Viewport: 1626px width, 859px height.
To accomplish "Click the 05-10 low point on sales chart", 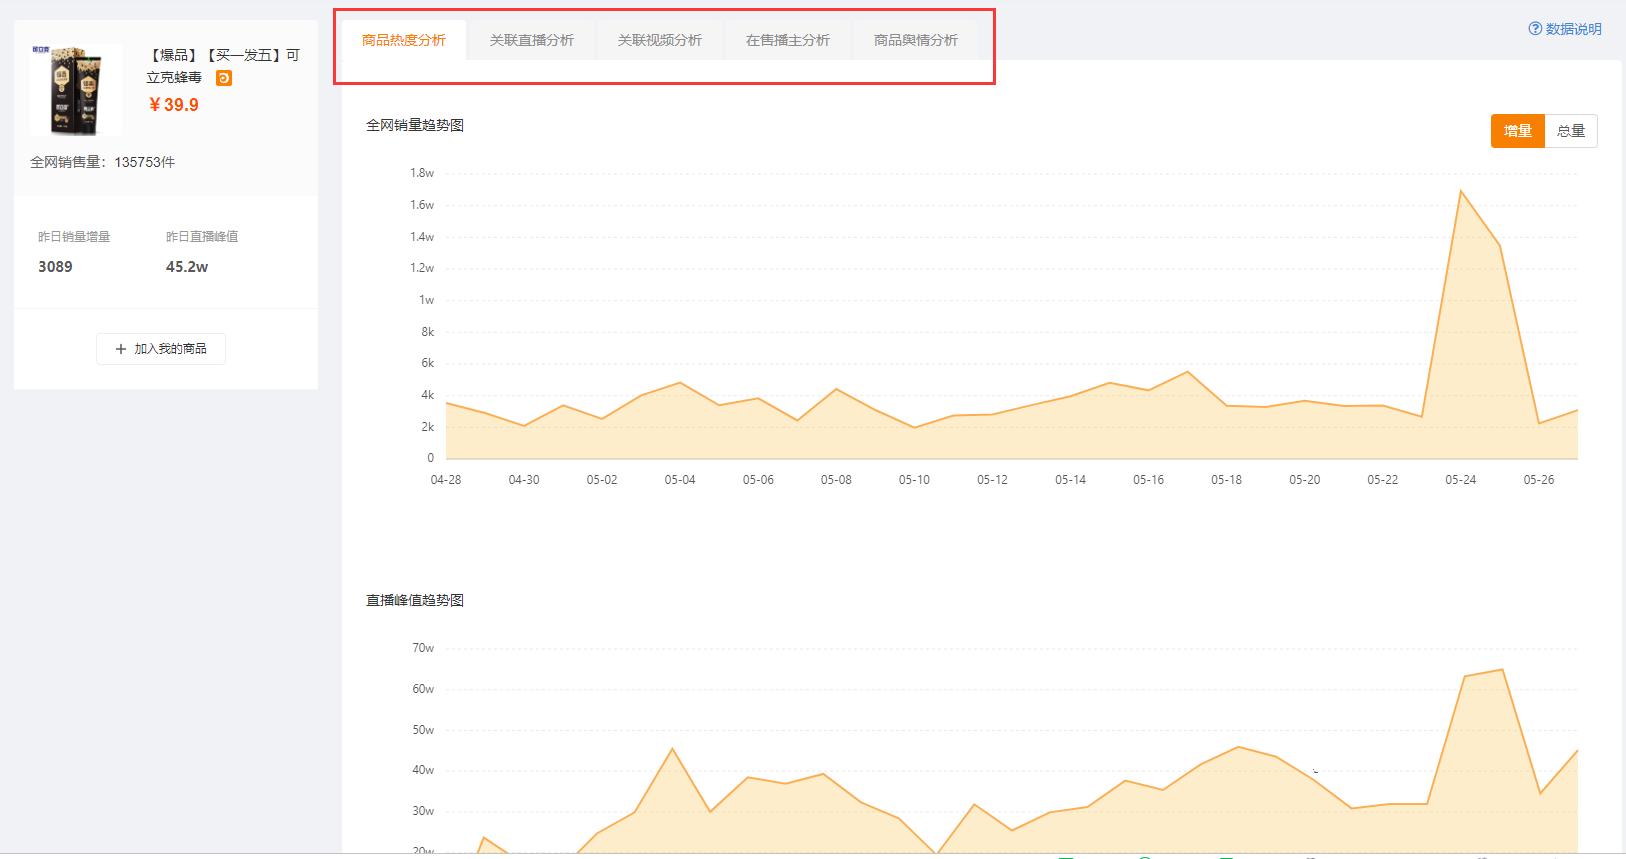I will [x=914, y=428].
